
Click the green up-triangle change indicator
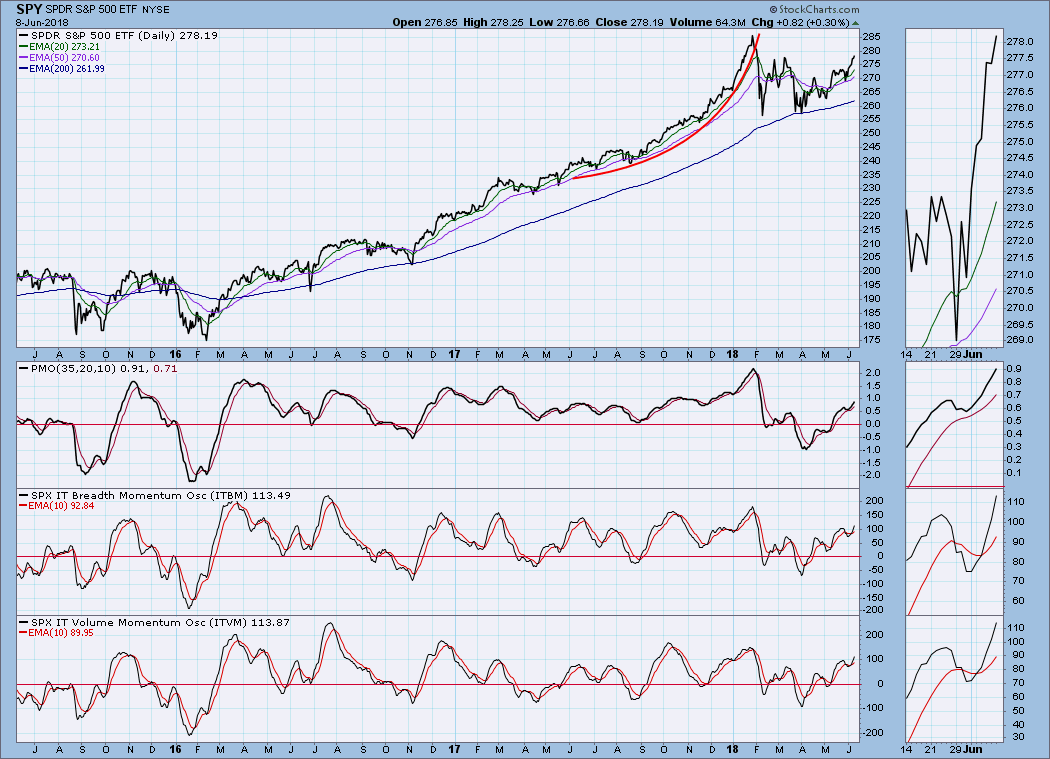(x=855, y=23)
